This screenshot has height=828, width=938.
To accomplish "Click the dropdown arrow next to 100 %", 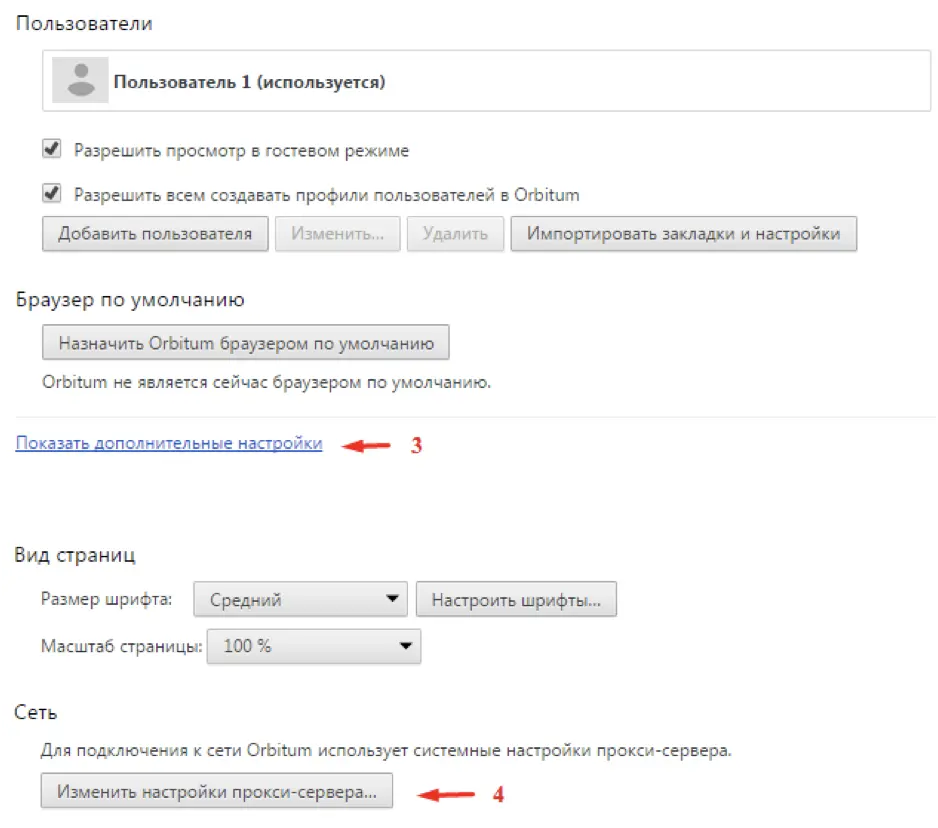I will 407,646.
